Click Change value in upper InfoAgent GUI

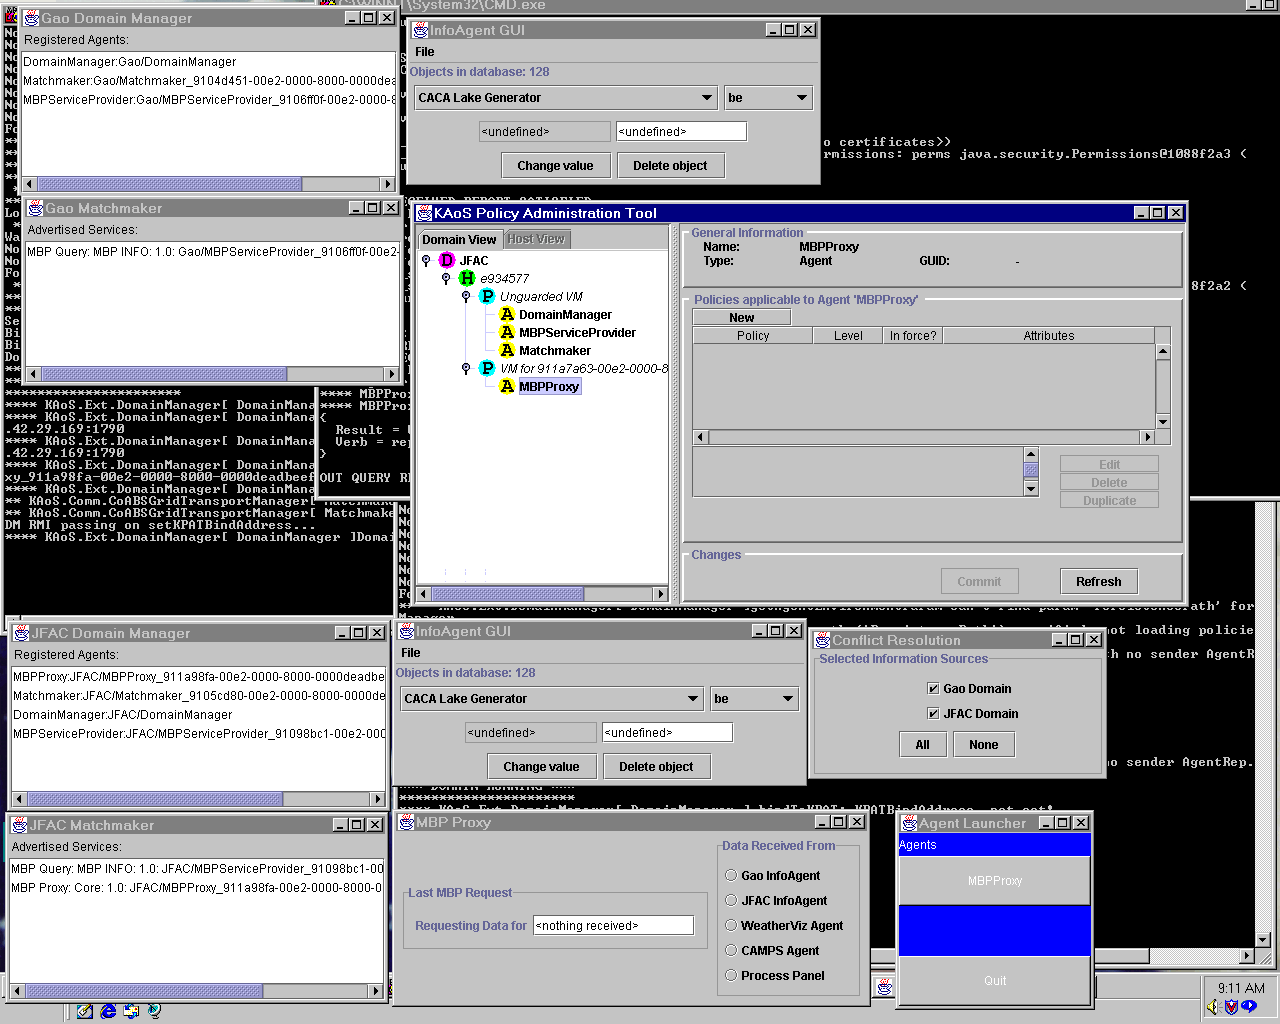coord(555,166)
